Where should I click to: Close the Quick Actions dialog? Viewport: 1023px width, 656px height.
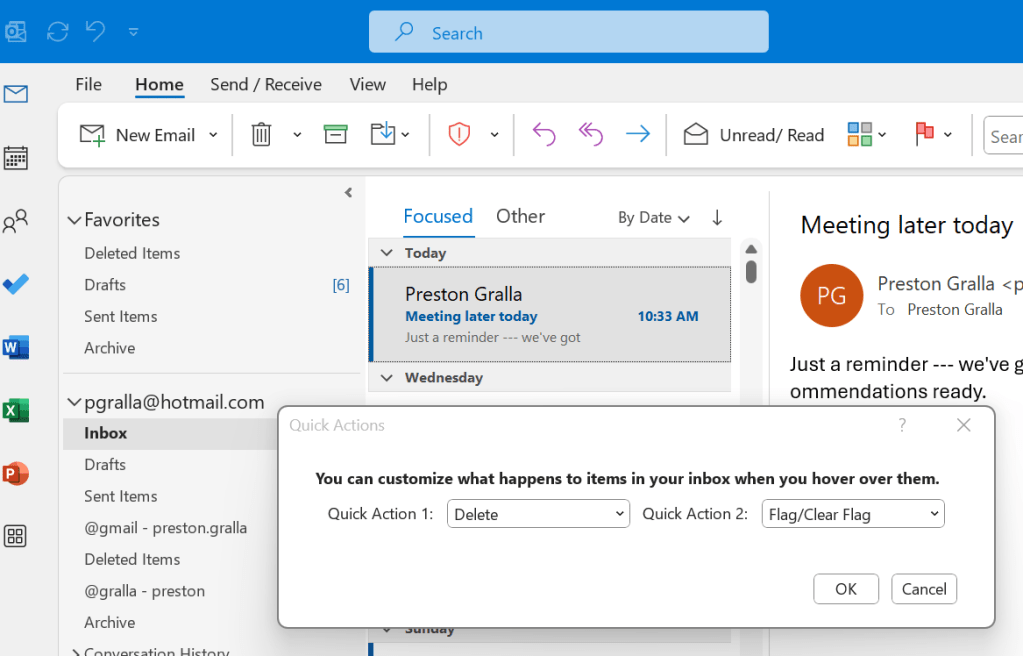pyautogui.click(x=964, y=426)
